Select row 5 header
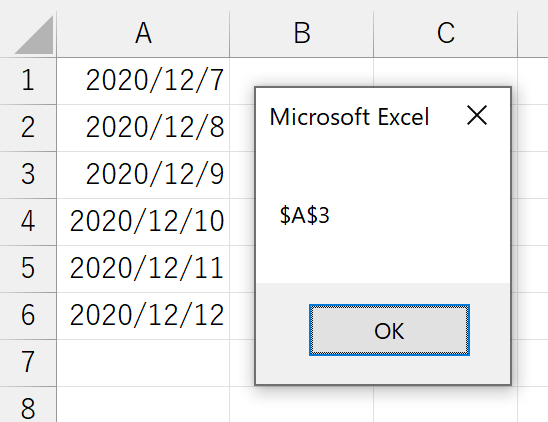The image size is (548, 422). point(28,269)
